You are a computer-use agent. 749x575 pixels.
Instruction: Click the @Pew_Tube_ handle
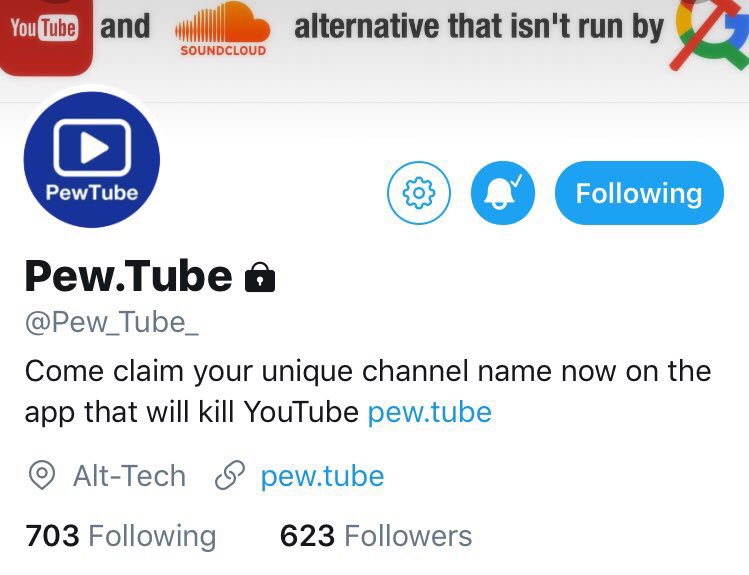click(112, 323)
